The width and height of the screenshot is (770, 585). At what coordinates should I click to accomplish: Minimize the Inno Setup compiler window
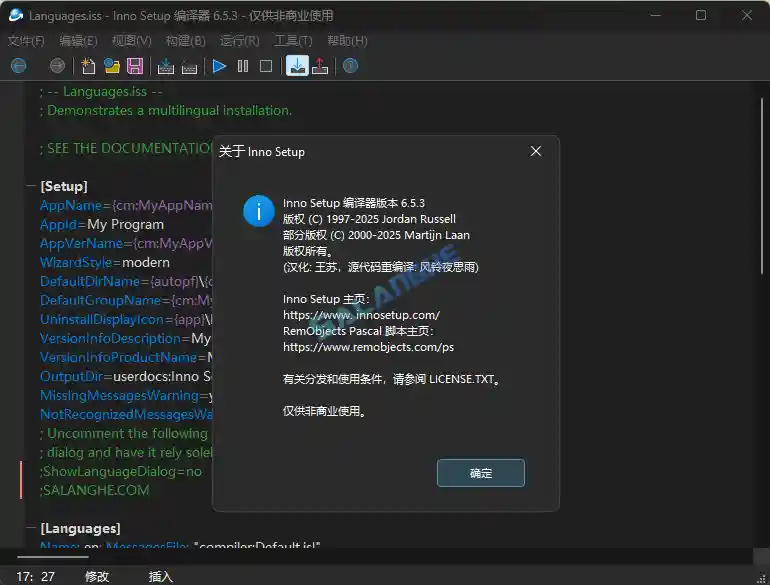655,15
